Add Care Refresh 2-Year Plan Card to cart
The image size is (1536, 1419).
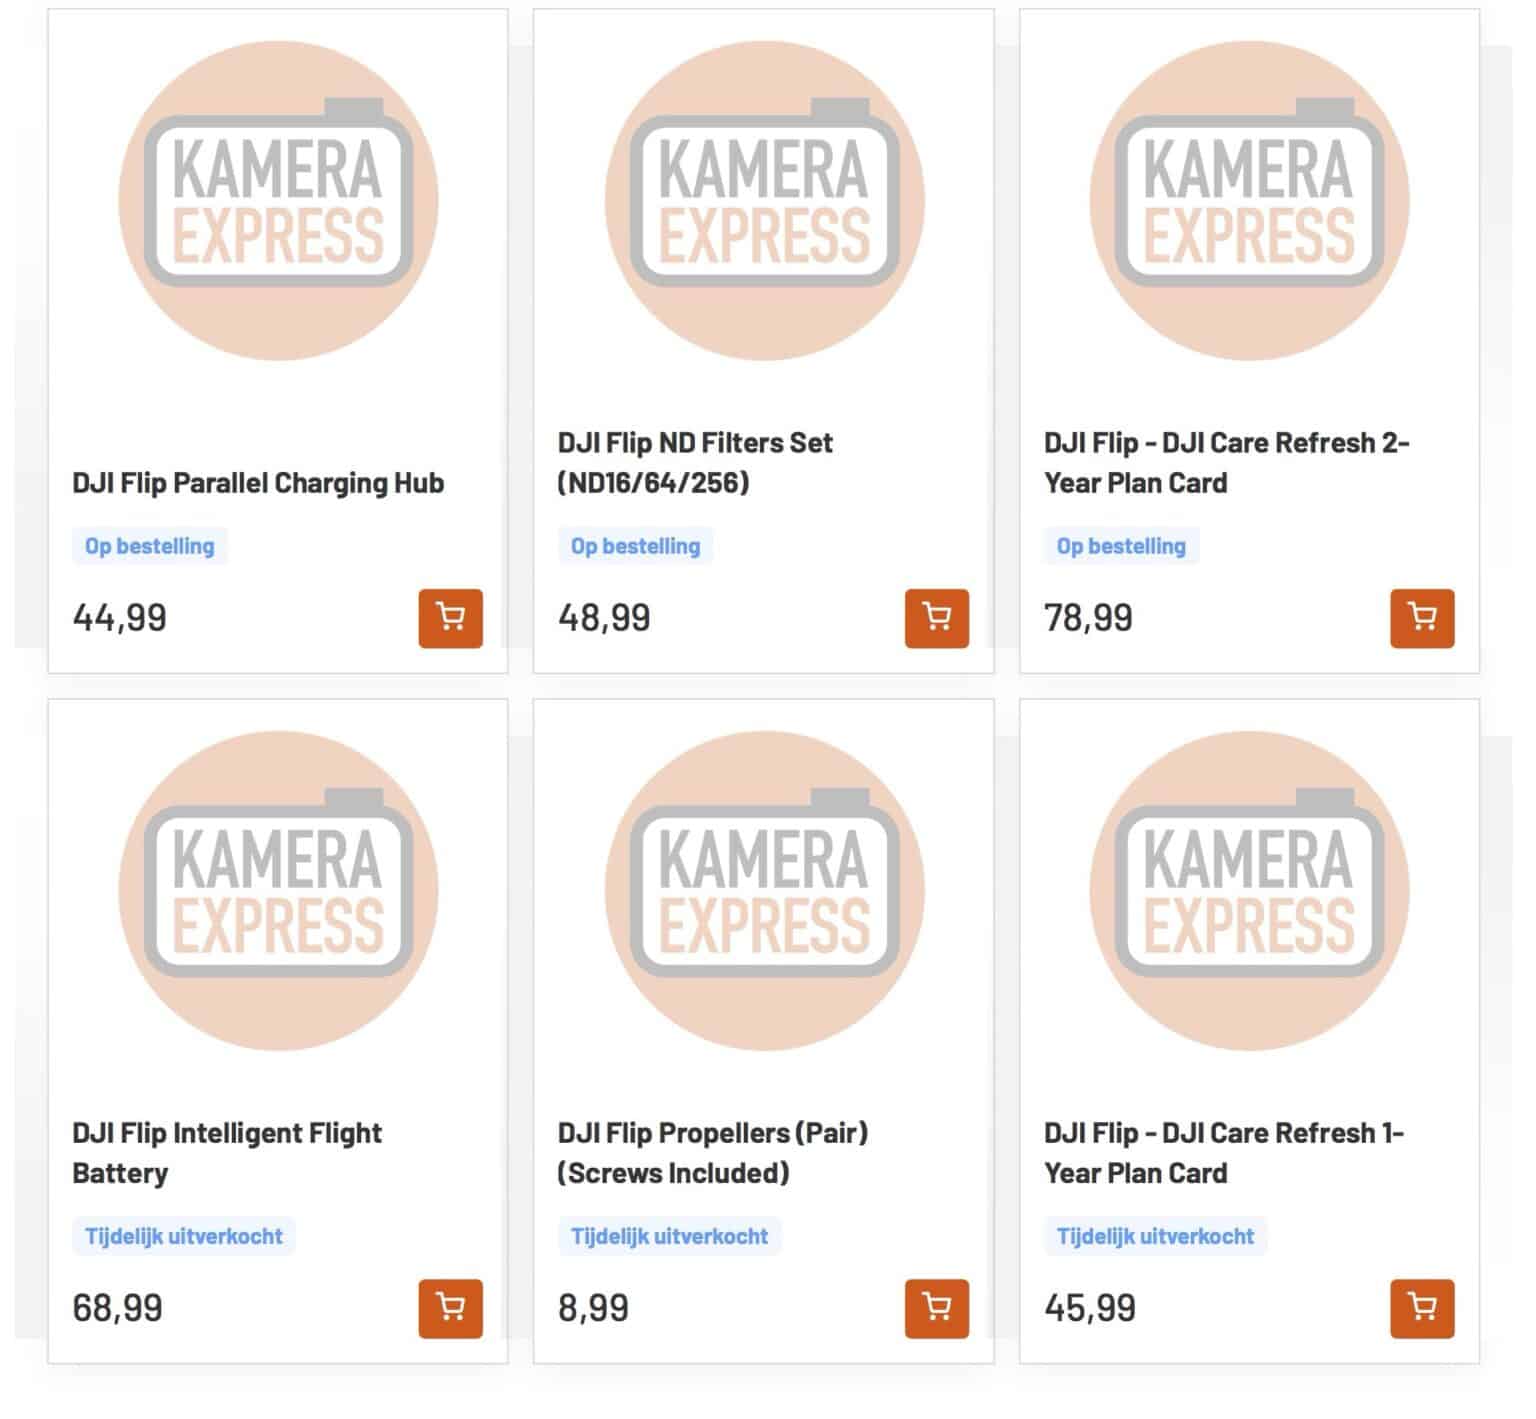pos(1421,618)
